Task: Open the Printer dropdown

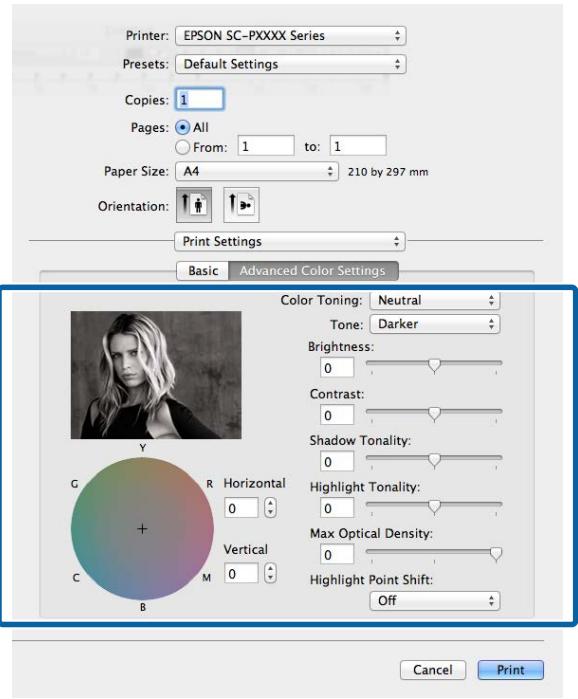Action: [x=291, y=36]
